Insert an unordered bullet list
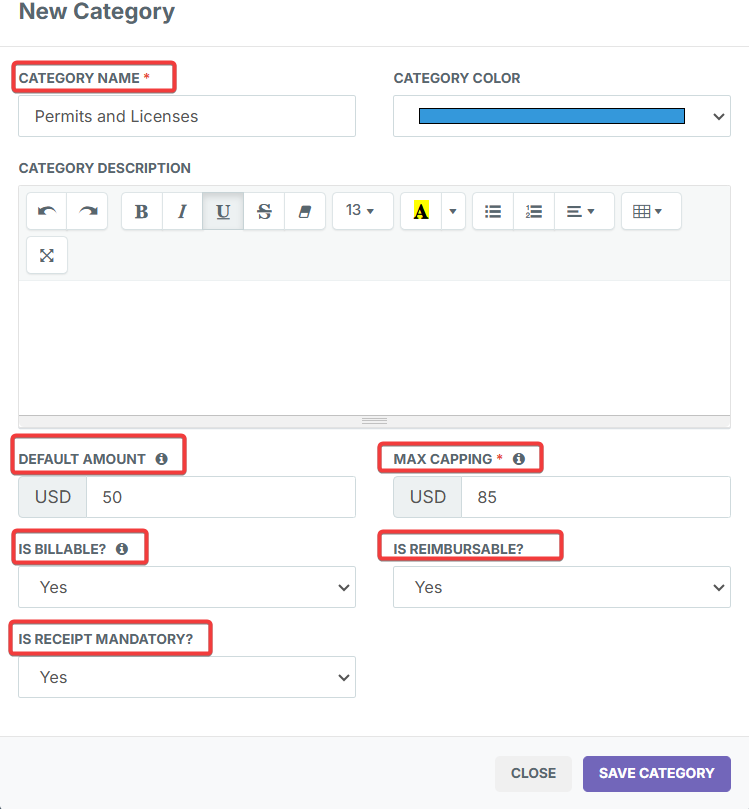This screenshot has width=749, height=809. [493, 211]
